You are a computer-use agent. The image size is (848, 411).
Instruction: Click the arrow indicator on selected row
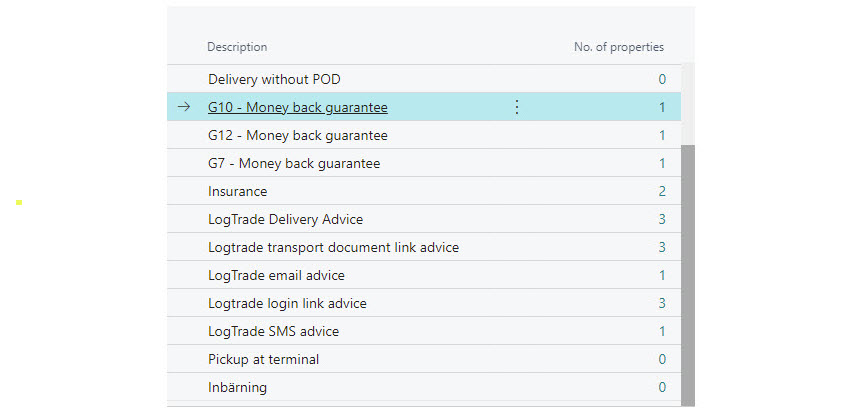click(x=184, y=107)
